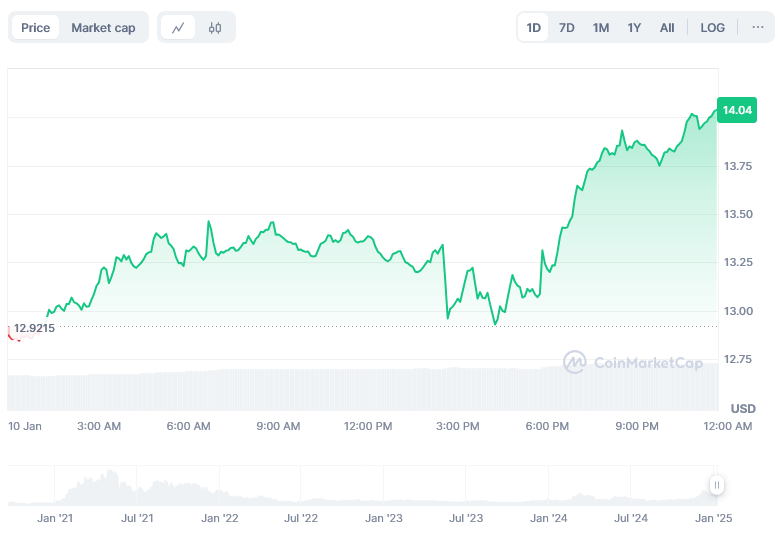Click the 13.50 y-axis label

[738, 214]
